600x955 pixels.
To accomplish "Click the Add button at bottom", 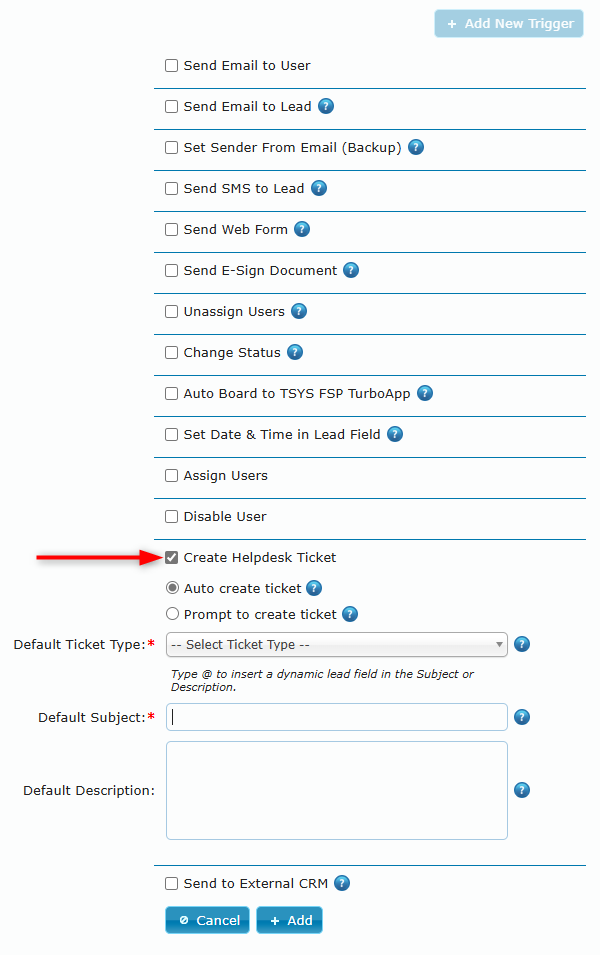I will pyautogui.click(x=290, y=920).
